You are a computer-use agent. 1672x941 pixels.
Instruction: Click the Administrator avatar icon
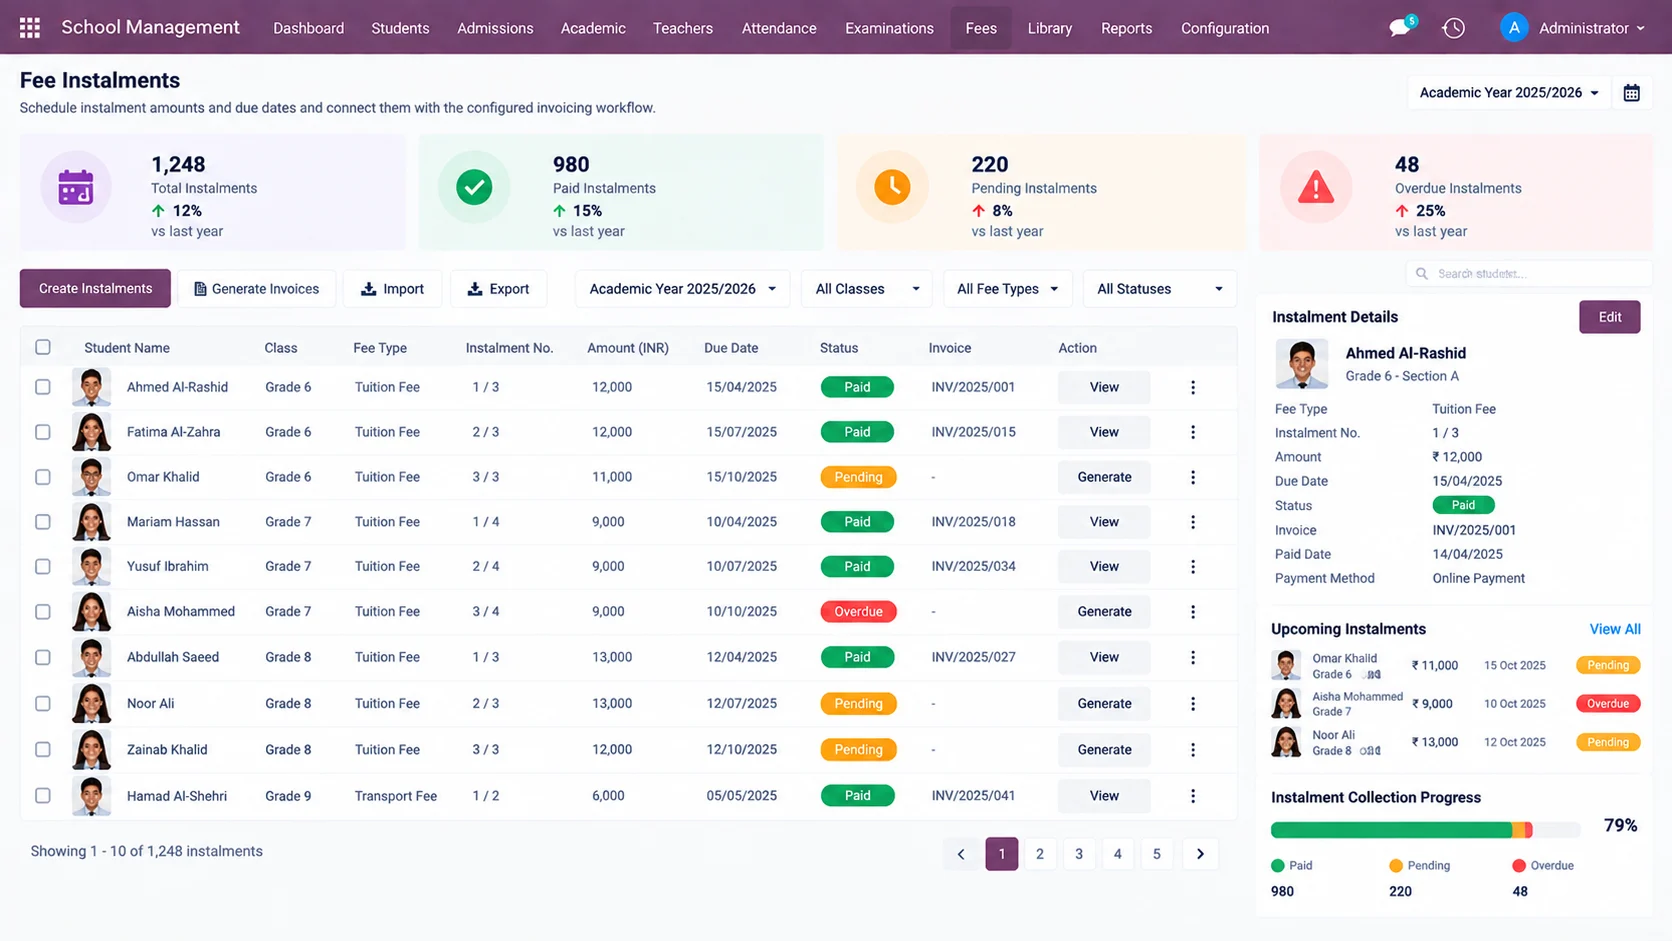1514,28
